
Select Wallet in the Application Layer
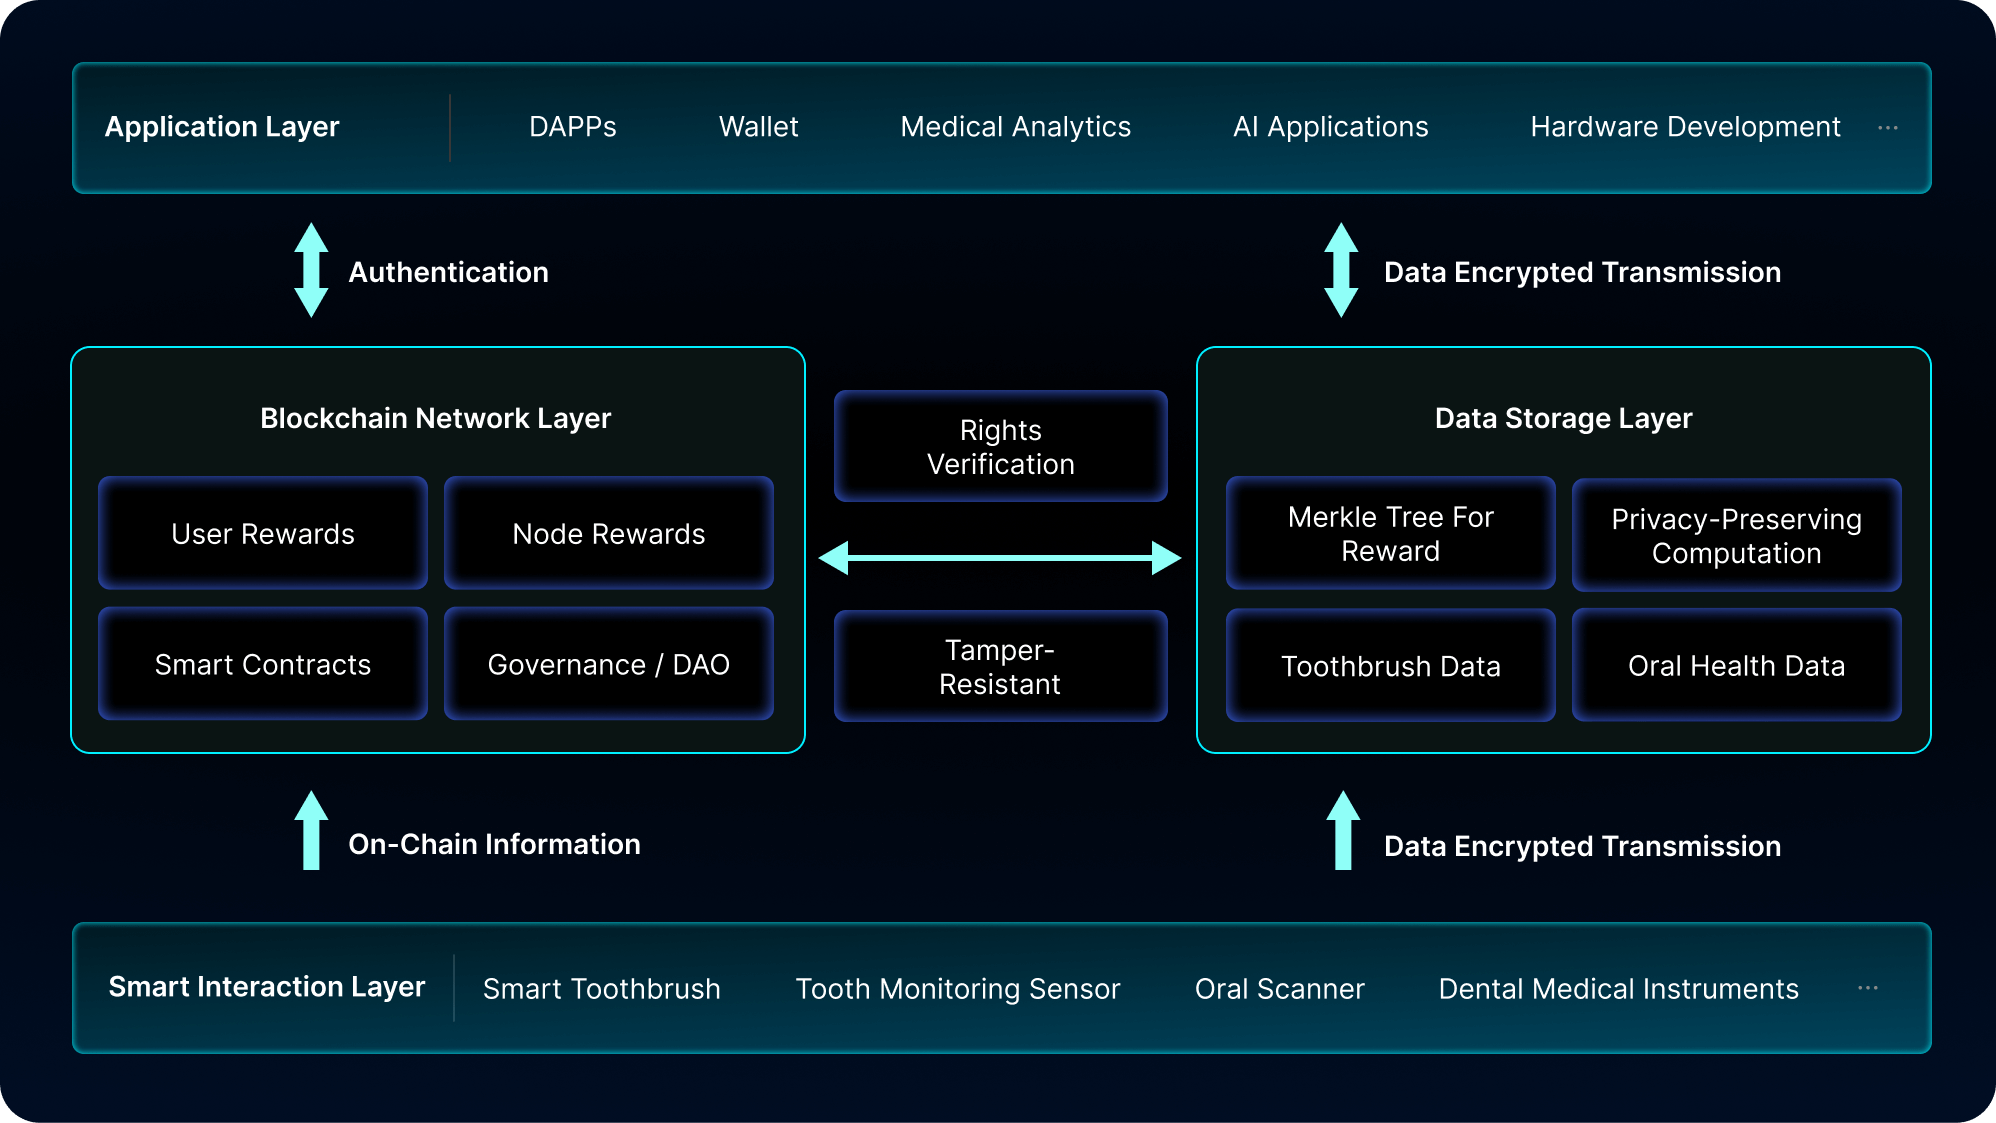758,127
